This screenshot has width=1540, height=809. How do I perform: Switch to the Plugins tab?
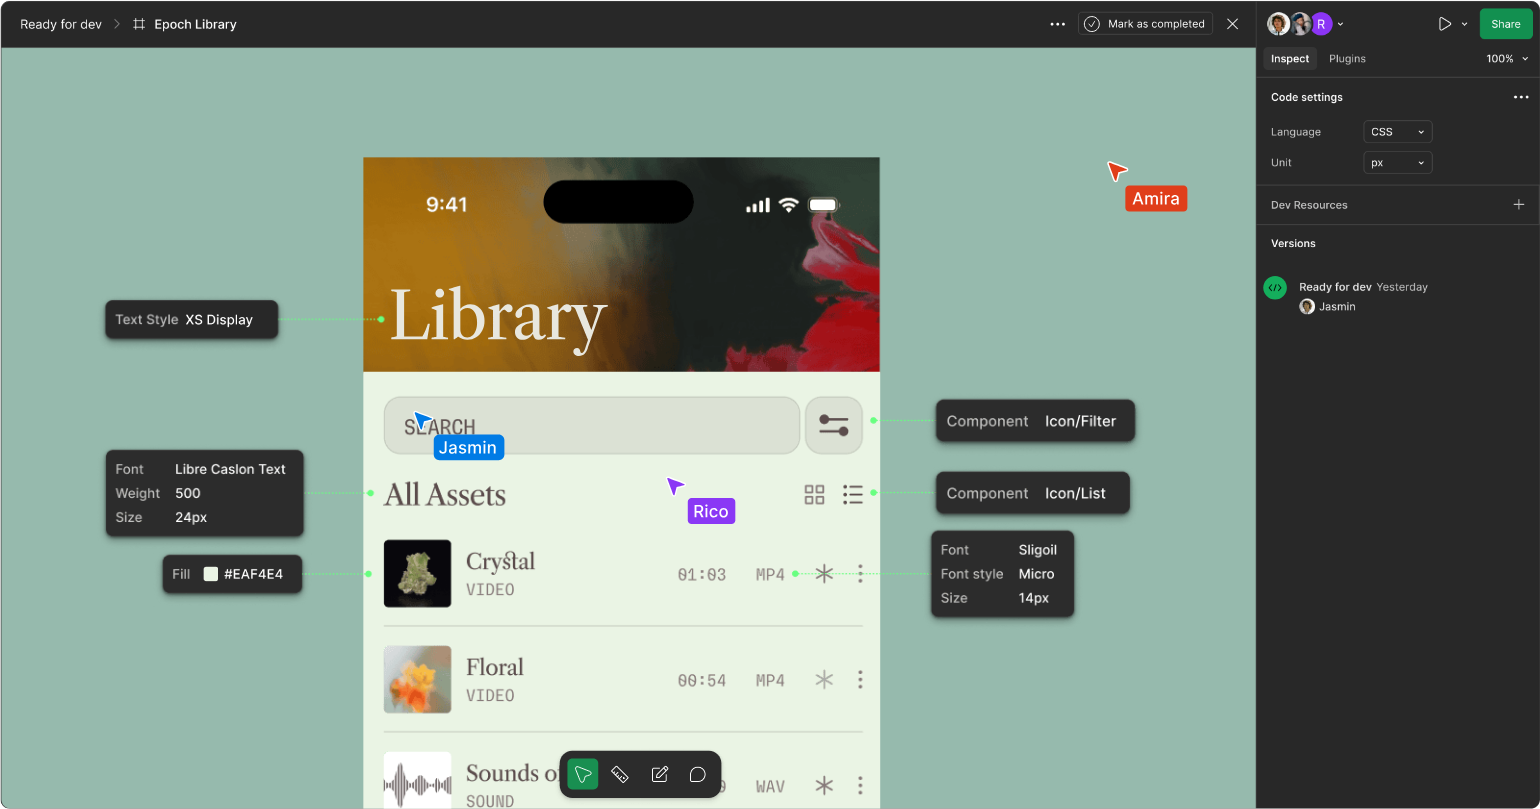click(1347, 59)
